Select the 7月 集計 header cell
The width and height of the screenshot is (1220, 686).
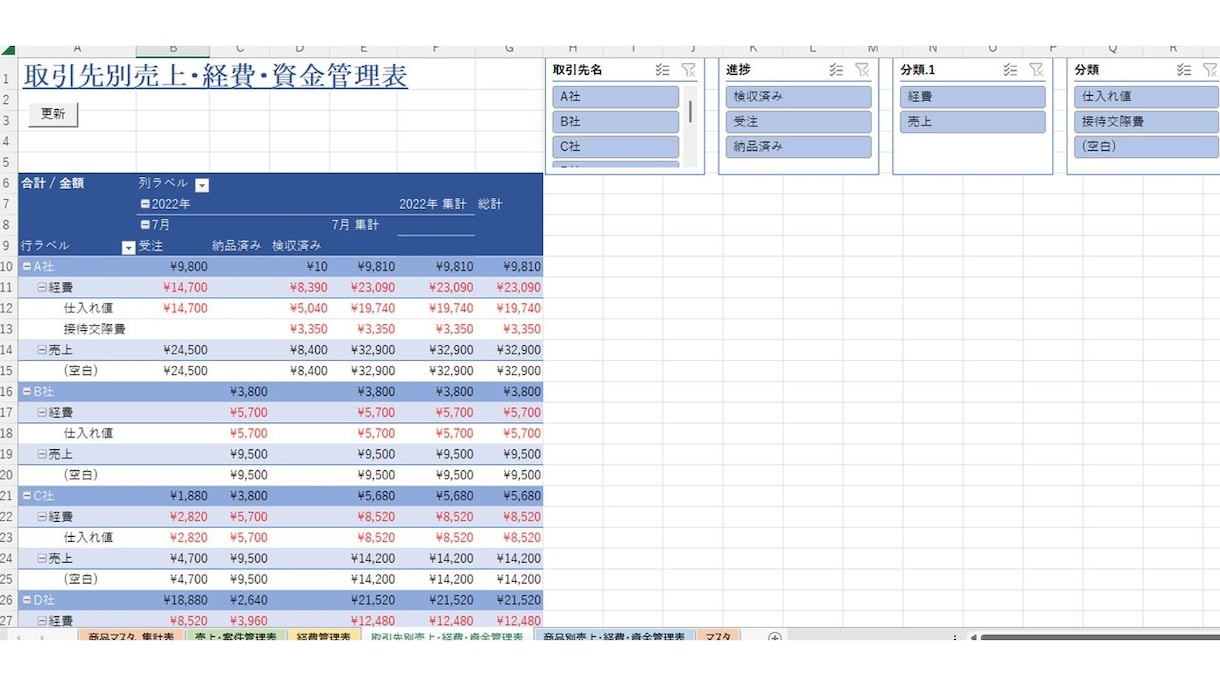(363, 225)
